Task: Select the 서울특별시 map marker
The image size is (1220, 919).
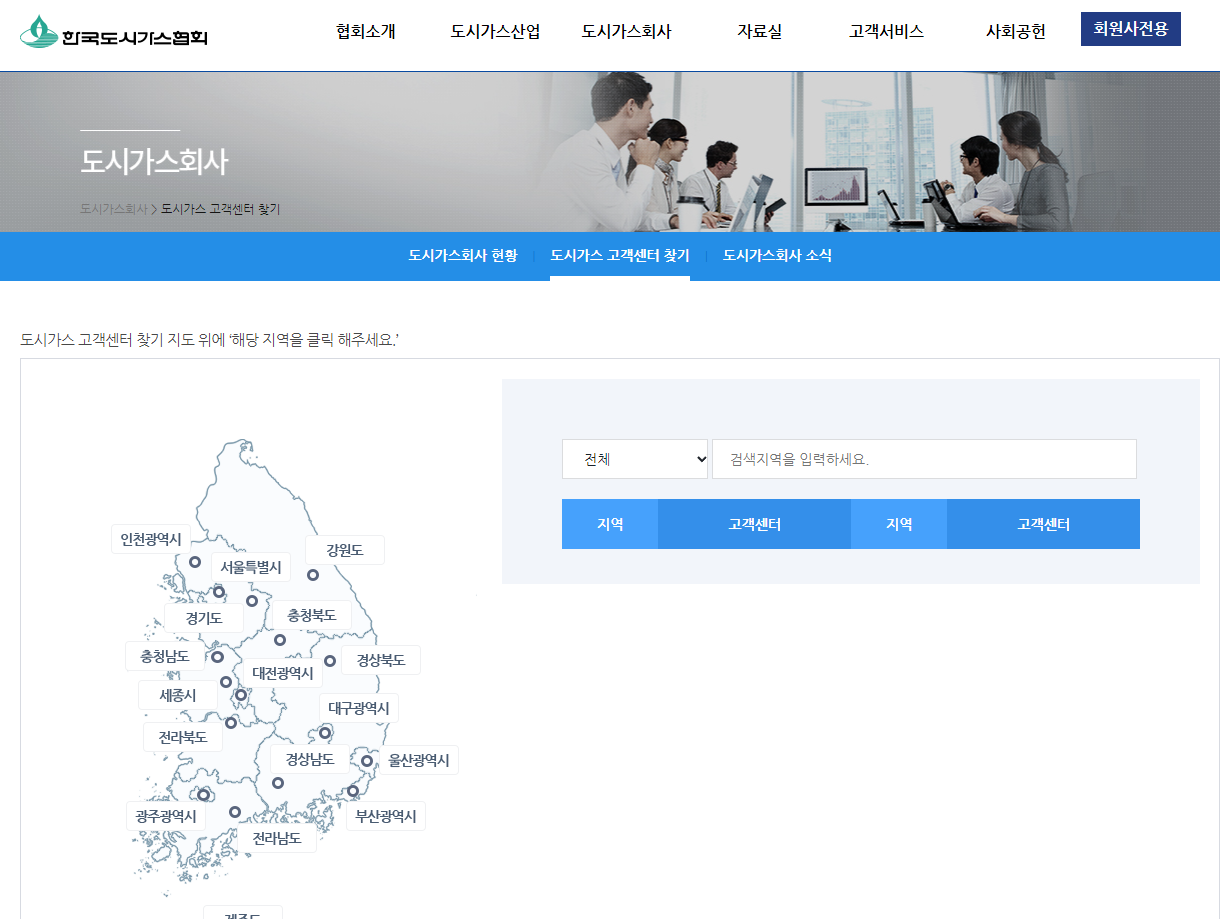Action: pyautogui.click(x=220, y=592)
